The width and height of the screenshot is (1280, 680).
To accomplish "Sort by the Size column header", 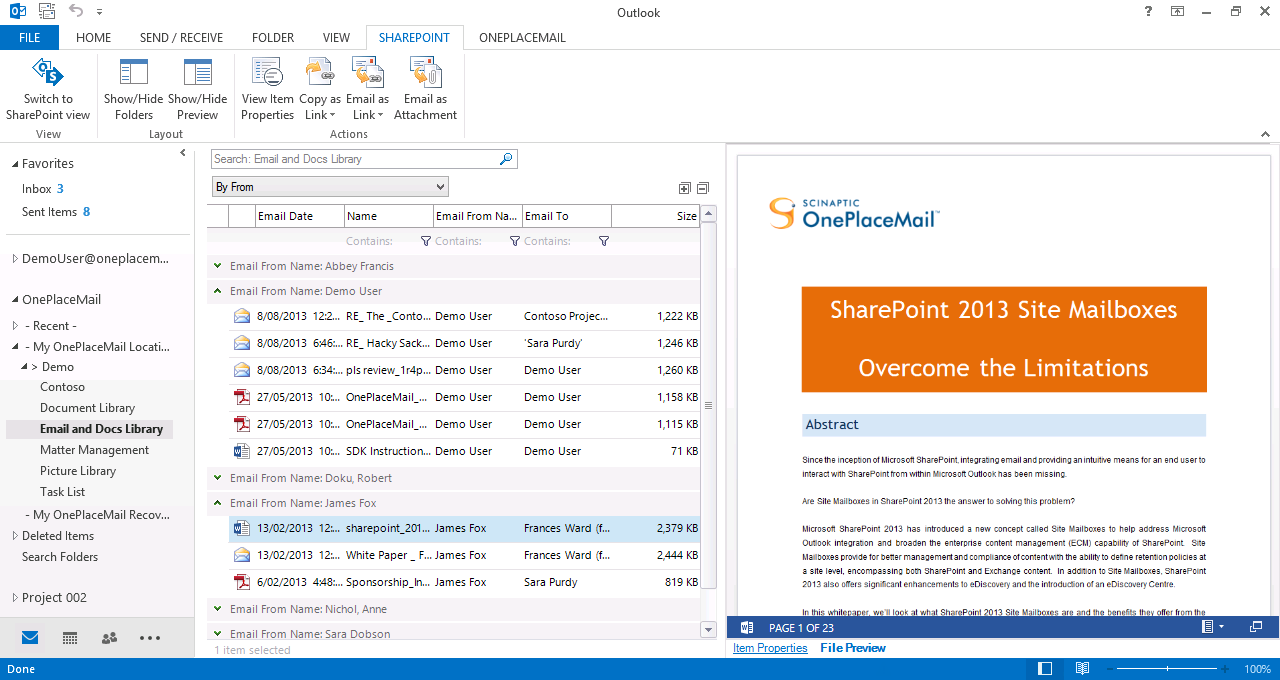I will 655,216.
